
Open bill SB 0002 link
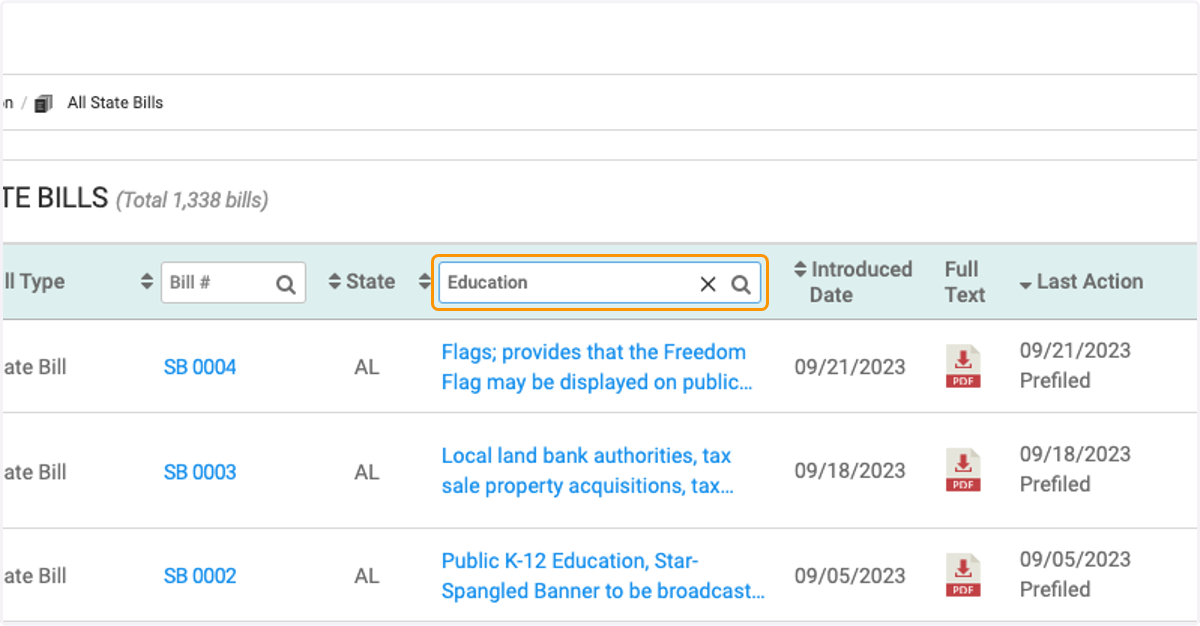(x=200, y=576)
